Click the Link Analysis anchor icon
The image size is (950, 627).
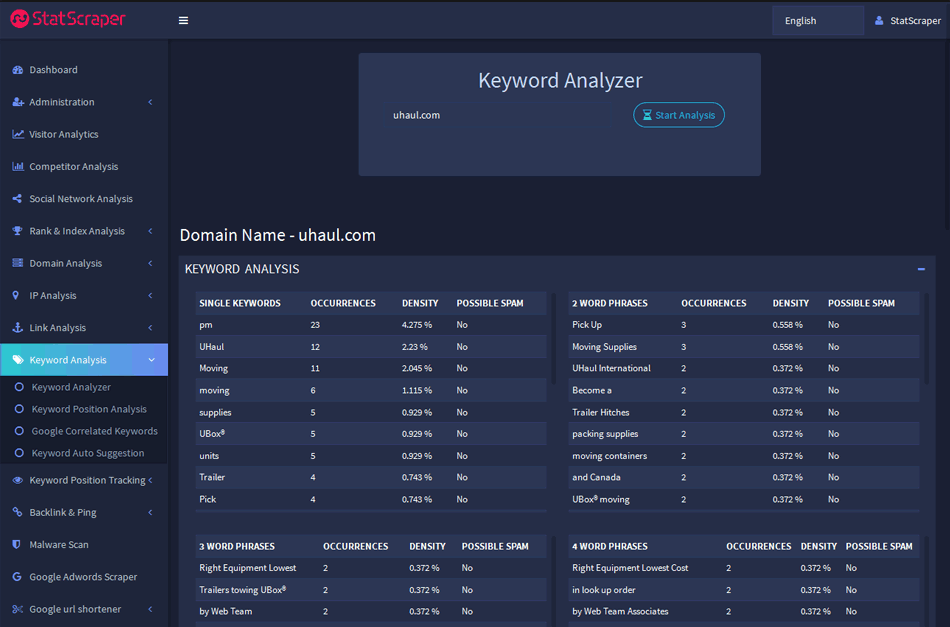[x=18, y=327]
